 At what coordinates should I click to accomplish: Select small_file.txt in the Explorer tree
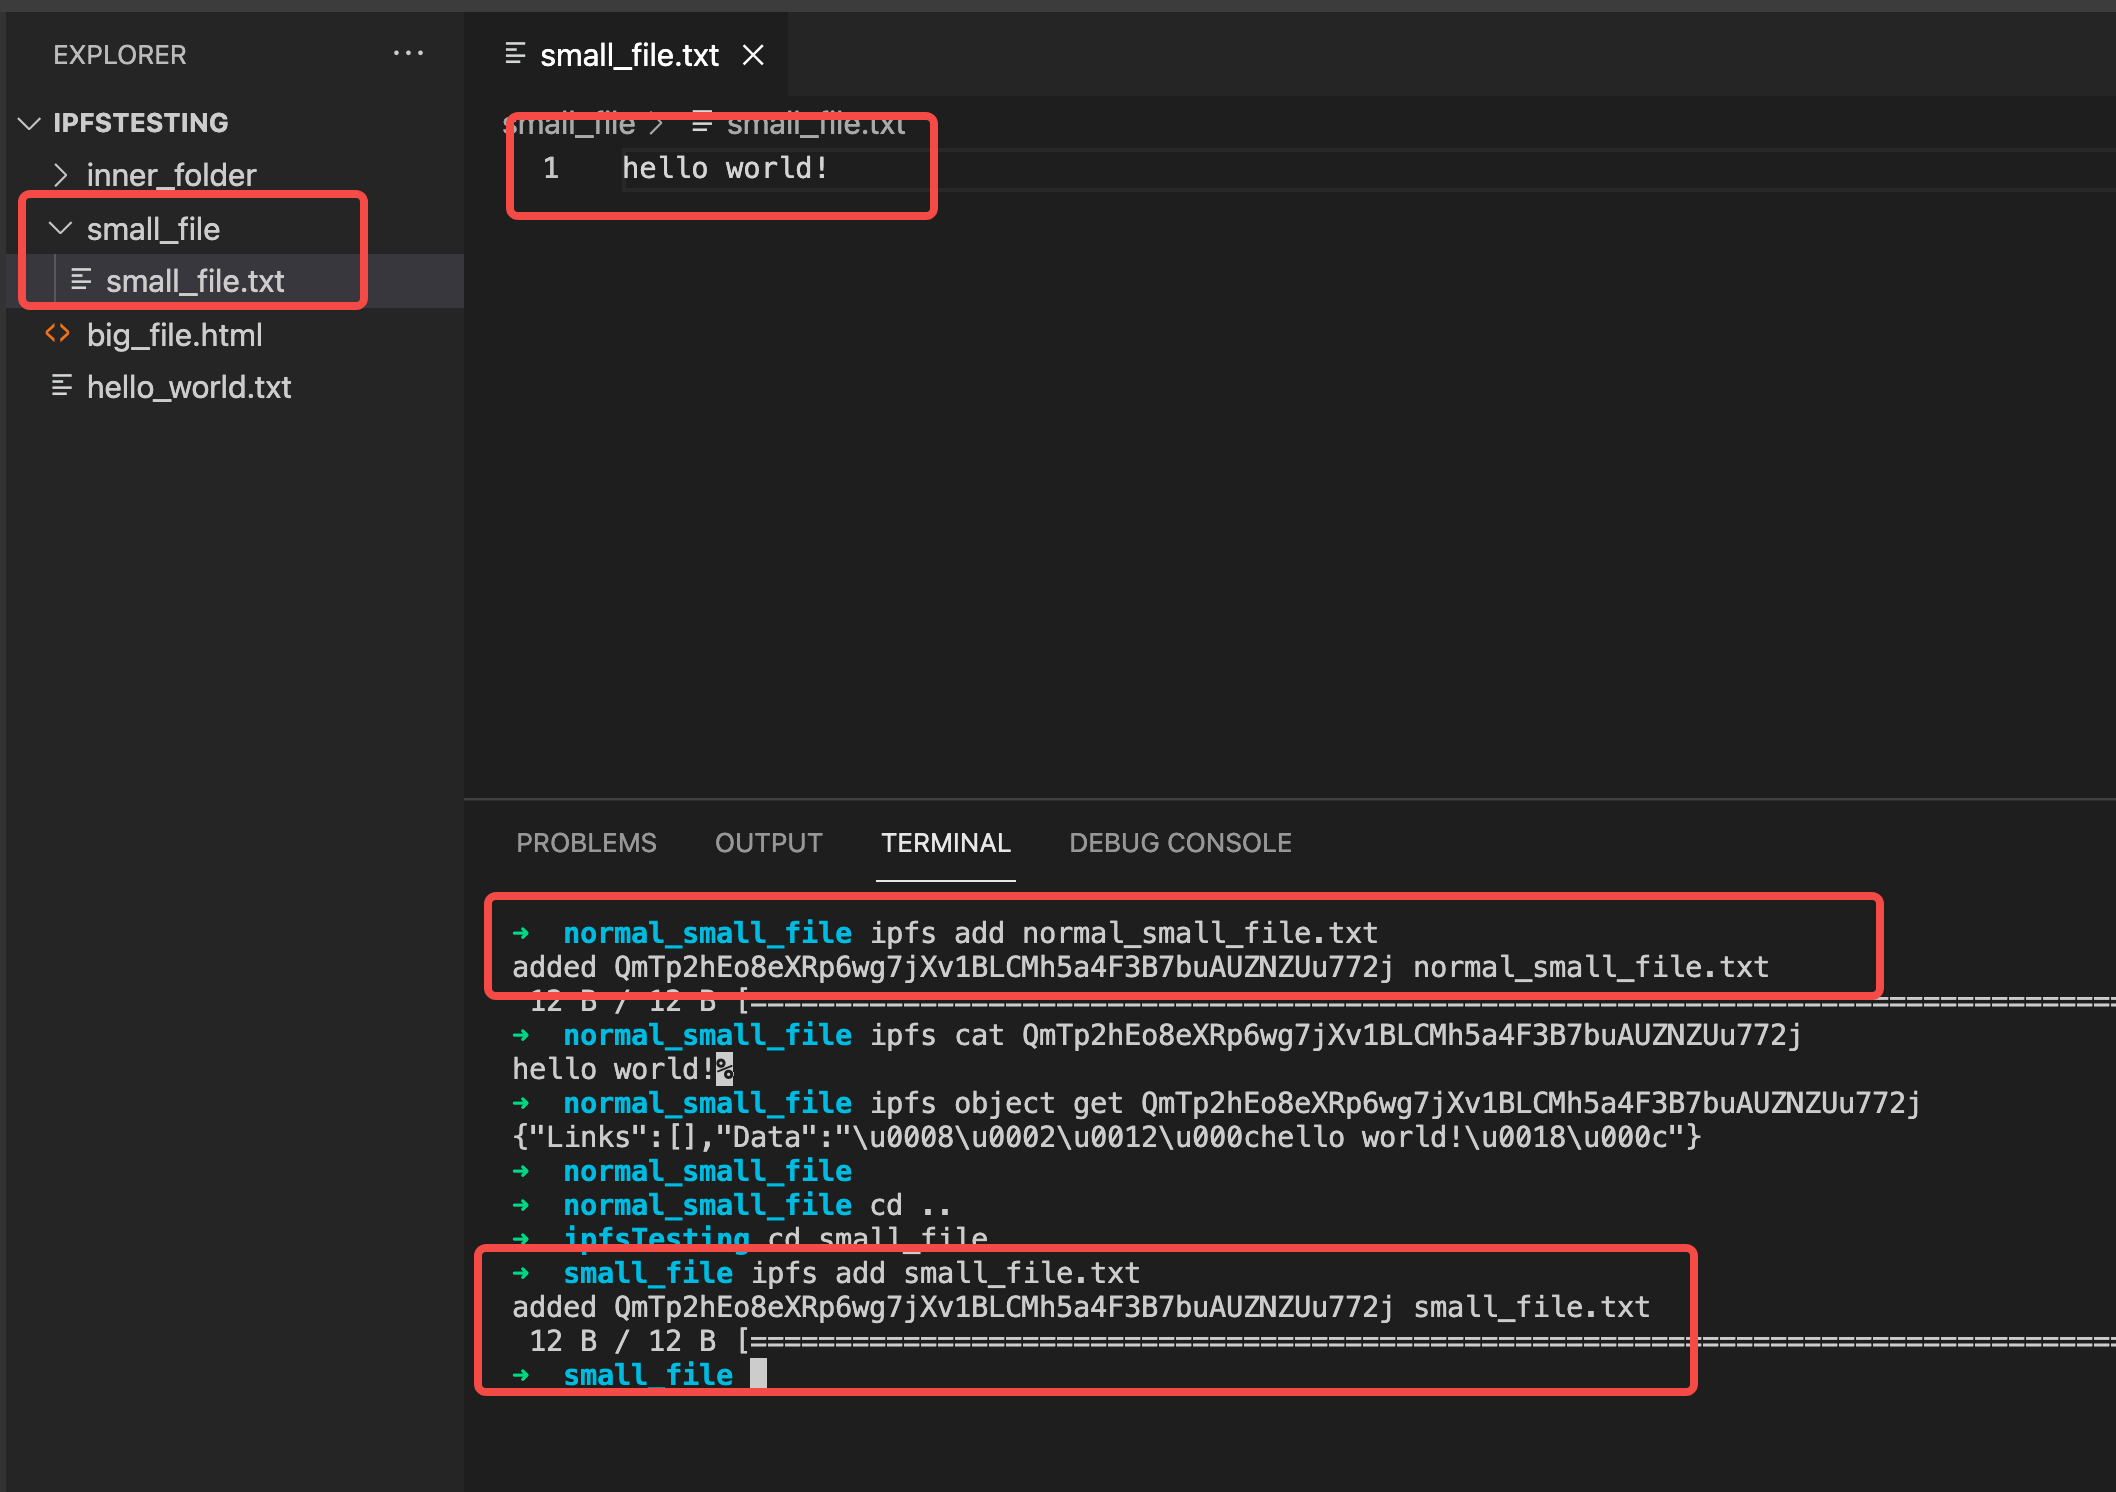pos(195,281)
